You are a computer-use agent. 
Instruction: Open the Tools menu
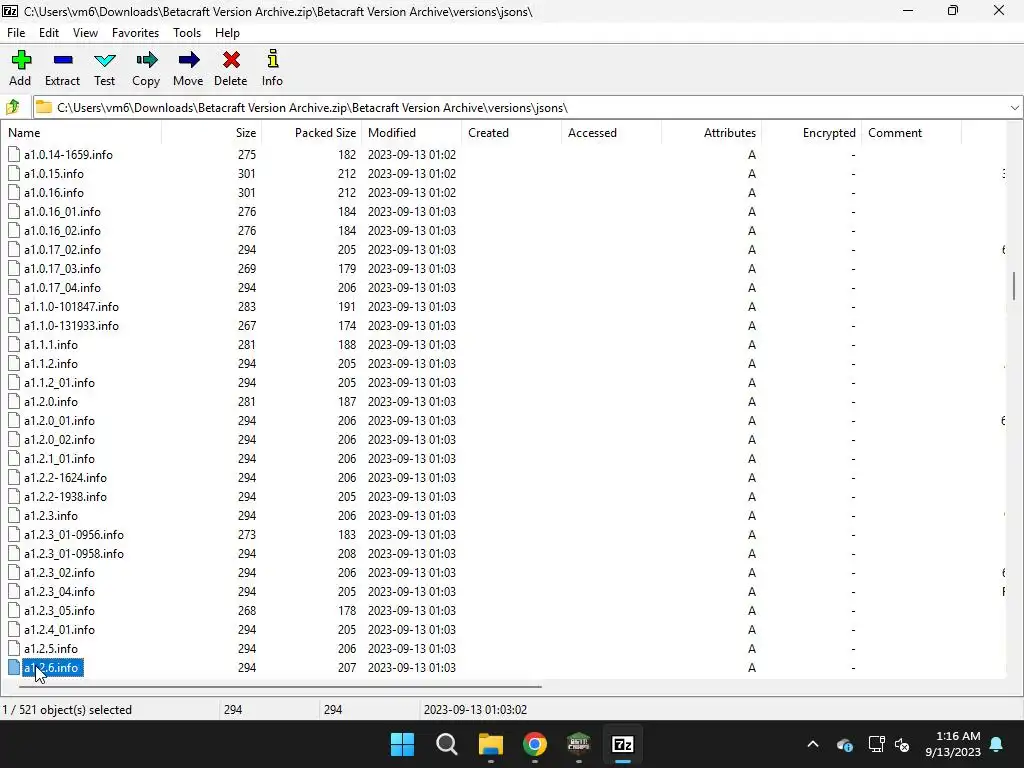[x=187, y=33]
